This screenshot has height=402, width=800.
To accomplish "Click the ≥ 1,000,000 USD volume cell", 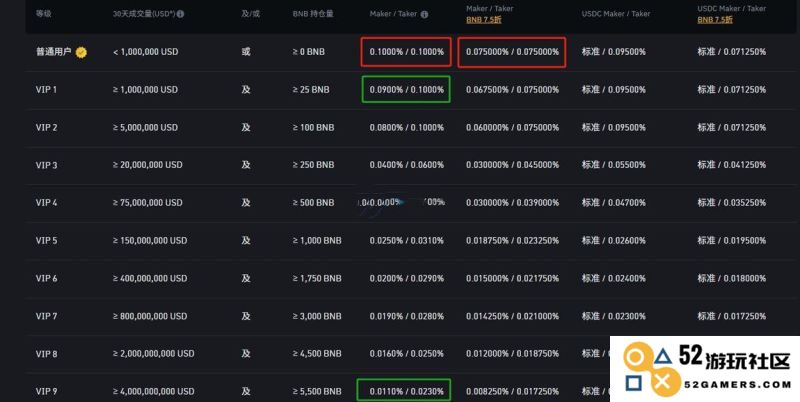I will pyautogui.click(x=145, y=89).
